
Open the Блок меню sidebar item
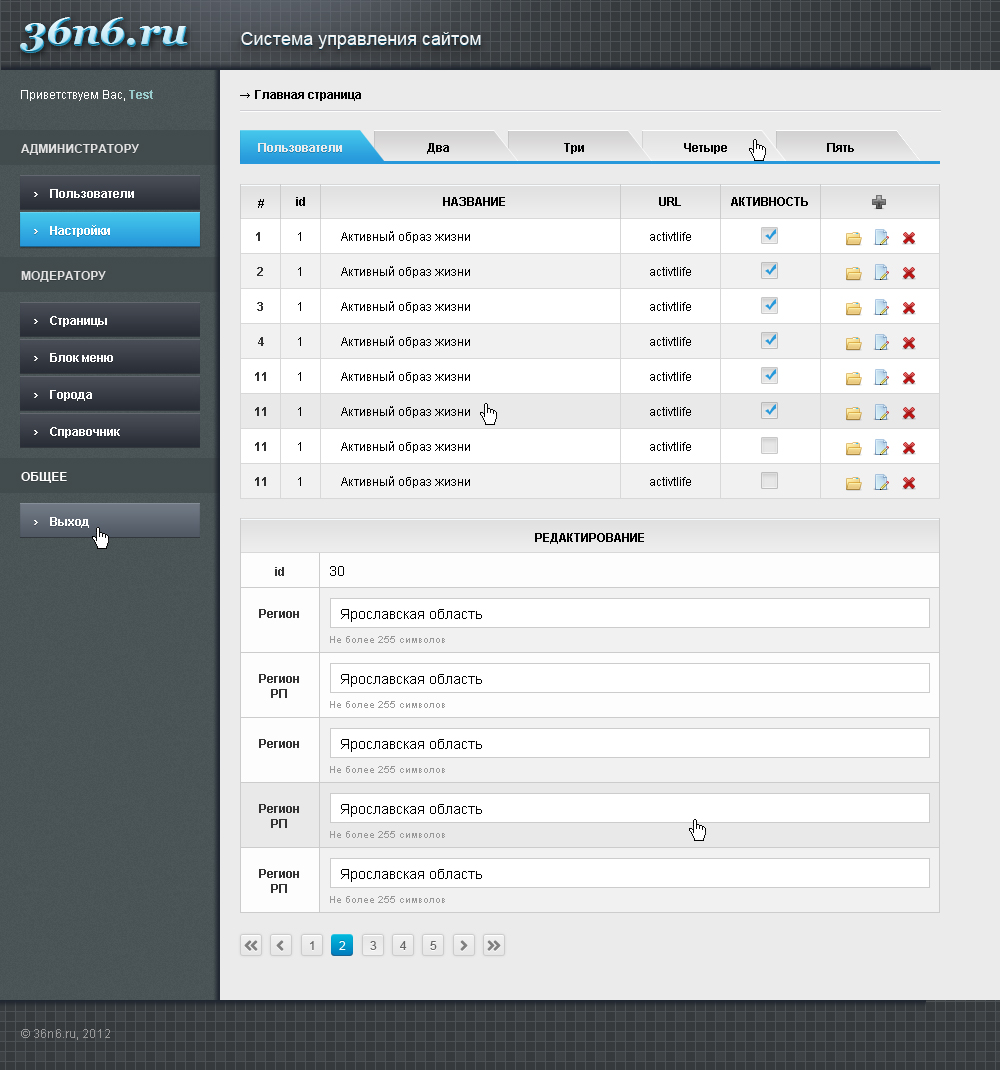tap(110, 357)
